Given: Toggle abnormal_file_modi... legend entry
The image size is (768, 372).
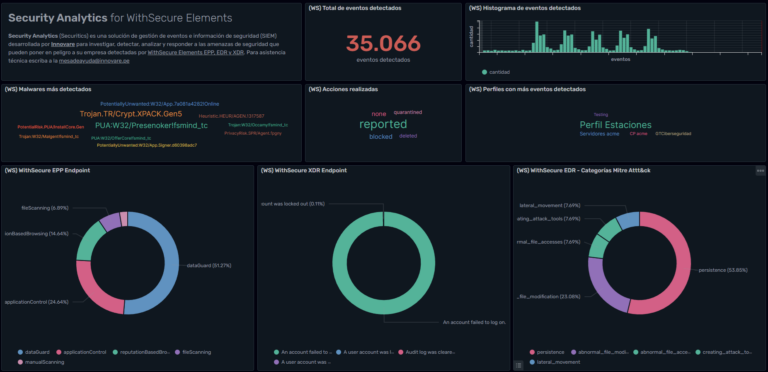Looking at the screenshot, I should pyautogui.click(x=599, y=351).
